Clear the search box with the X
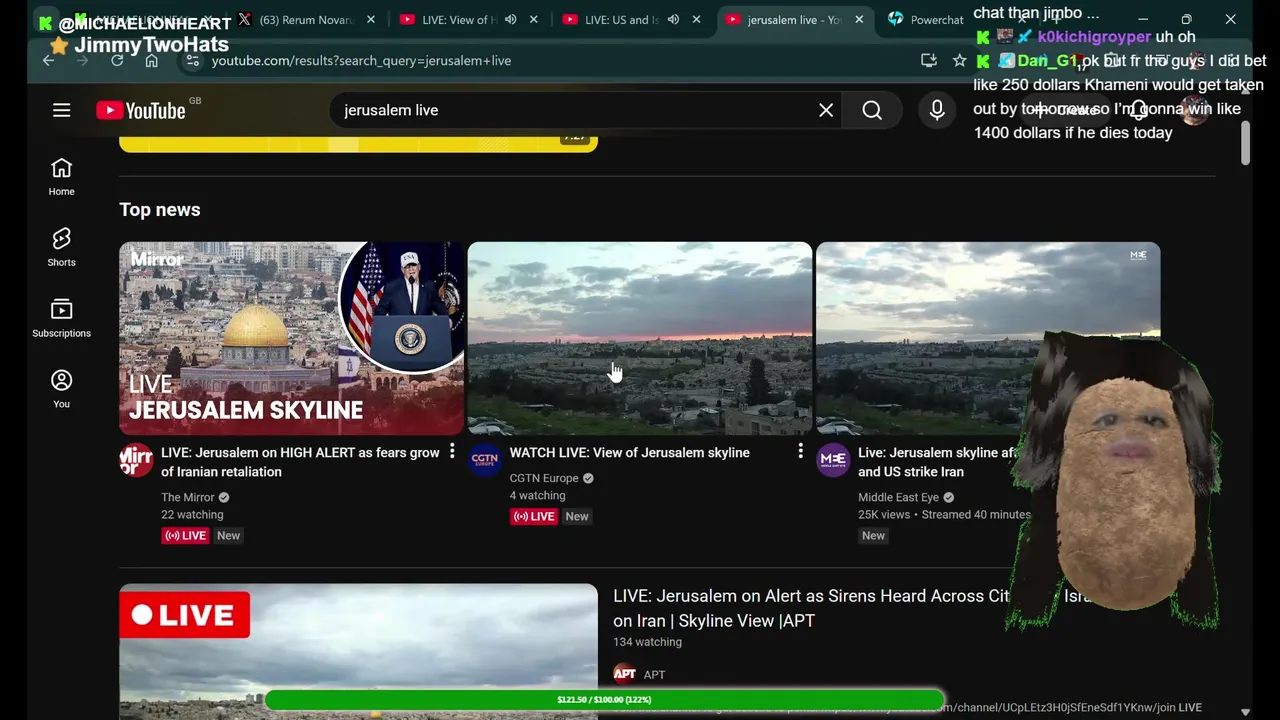The height and width of the screenshot is (720, 1280). coord(826,110)
